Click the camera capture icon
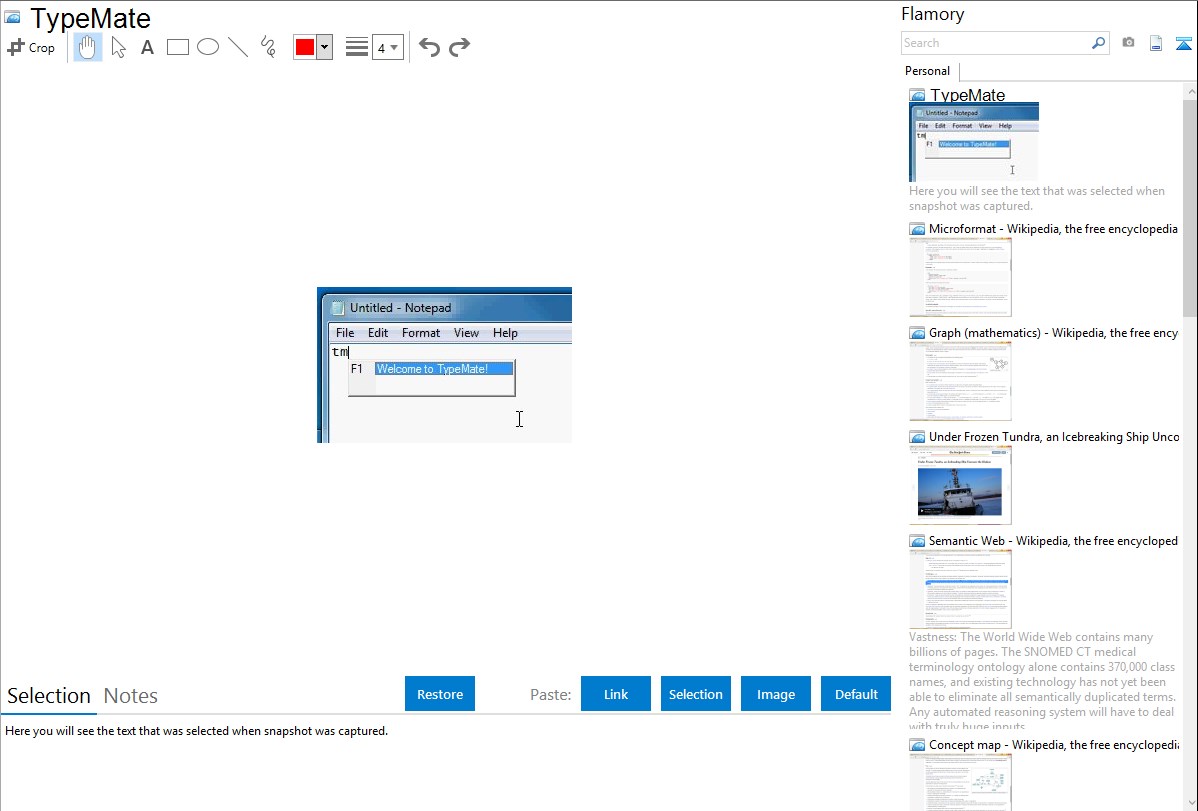This screenshot has width=1198, height=811. [1128, 43]
